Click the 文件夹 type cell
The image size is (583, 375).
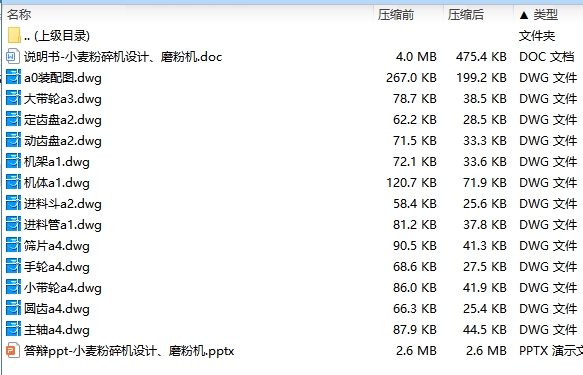point(537,36)
